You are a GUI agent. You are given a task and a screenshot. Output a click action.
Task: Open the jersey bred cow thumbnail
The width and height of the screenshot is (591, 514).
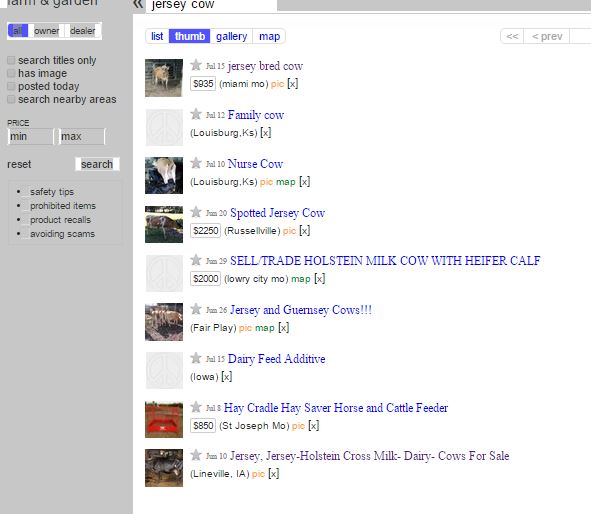[x=164, y=78]
